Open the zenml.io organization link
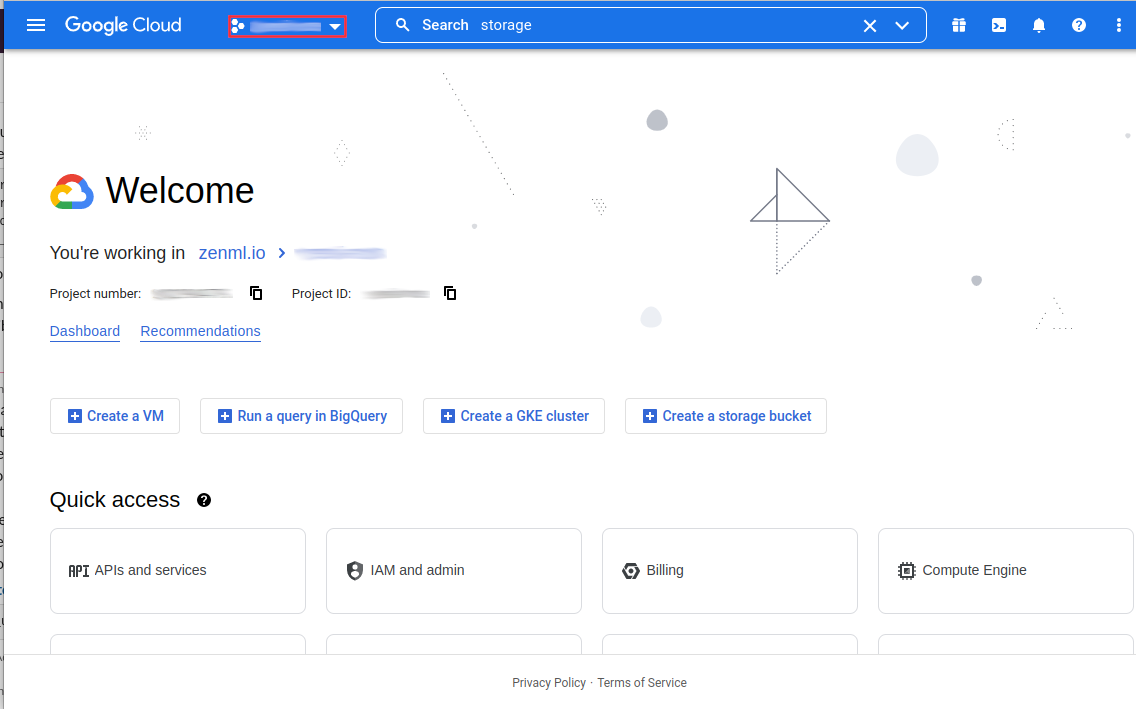This screenshot has width=1136, height=709. point(231,253)
